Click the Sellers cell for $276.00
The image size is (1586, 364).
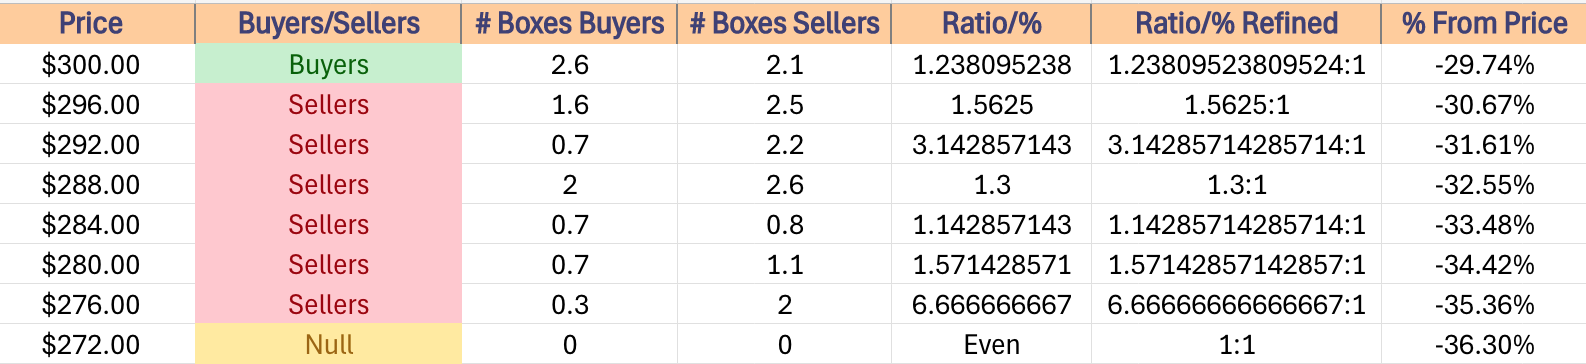(328, 305)
